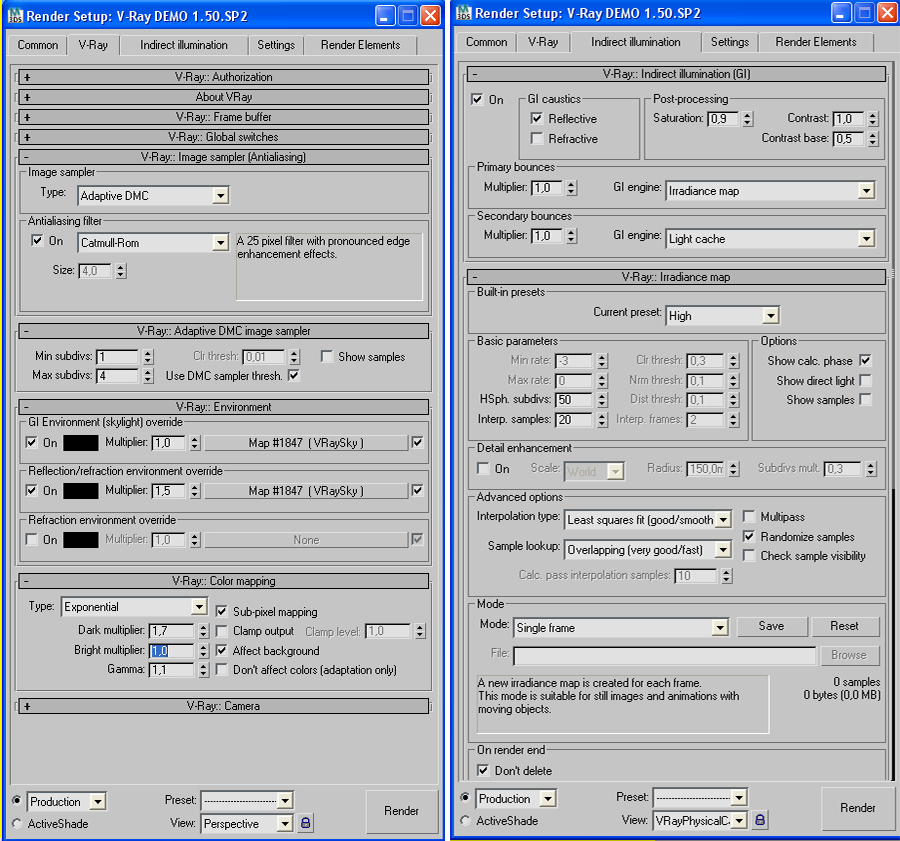
Task: Click the 3ds Max icon in left title bar
Action: coord(14,15)
